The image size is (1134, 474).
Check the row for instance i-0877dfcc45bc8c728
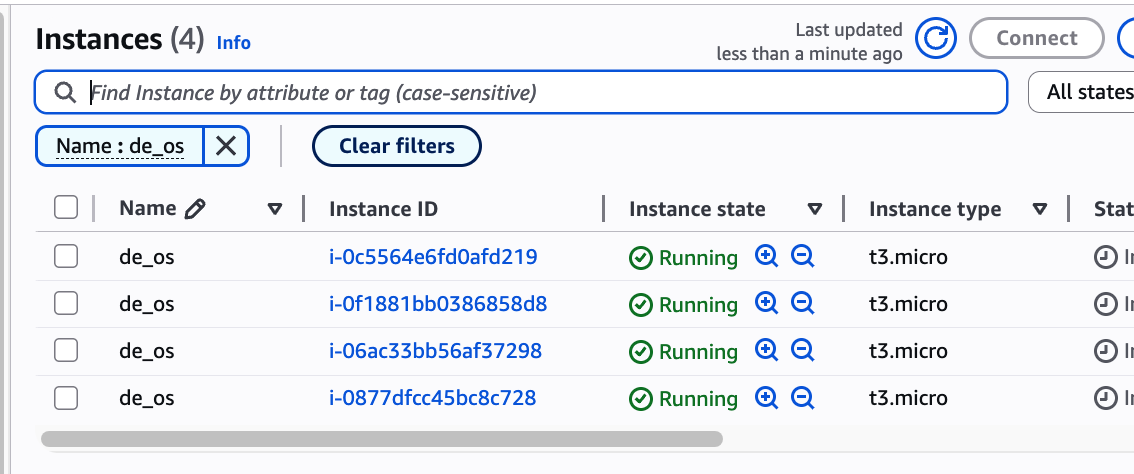tap(66, 398)
